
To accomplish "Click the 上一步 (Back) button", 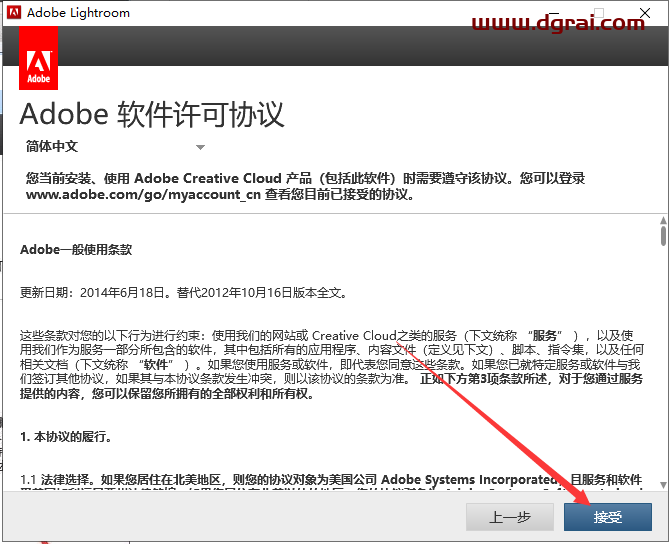I will (x=510, y=517).
